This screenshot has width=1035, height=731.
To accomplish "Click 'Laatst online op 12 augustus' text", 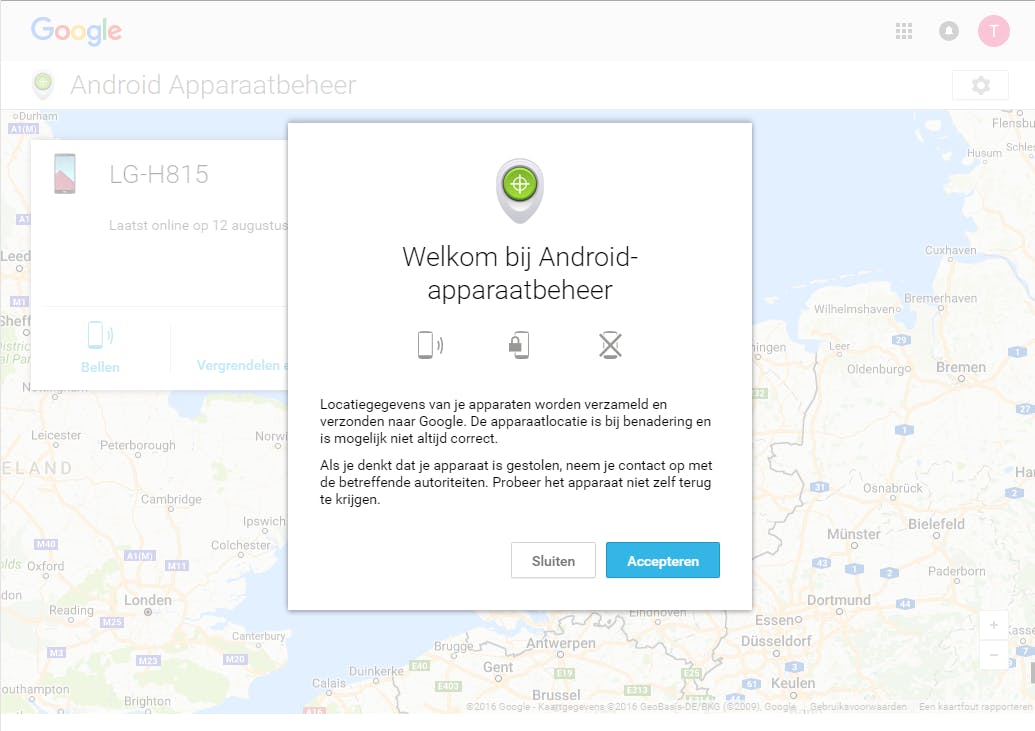I will (x=198, y=225).
